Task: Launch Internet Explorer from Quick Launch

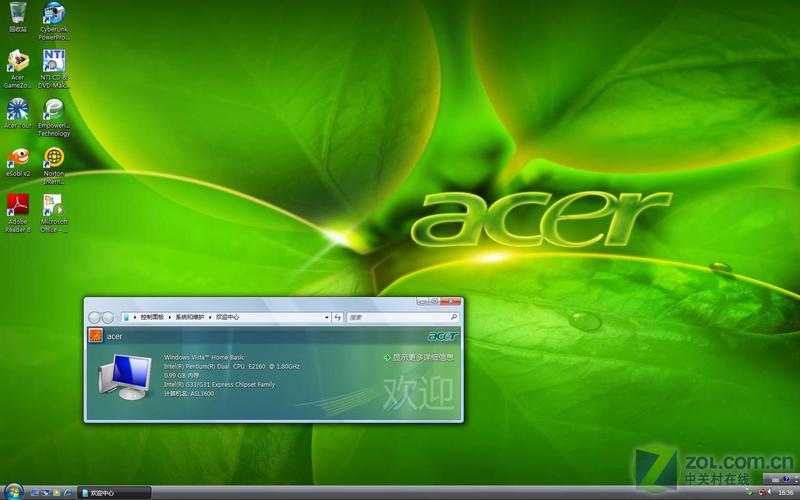Action: tap(67, 492)
